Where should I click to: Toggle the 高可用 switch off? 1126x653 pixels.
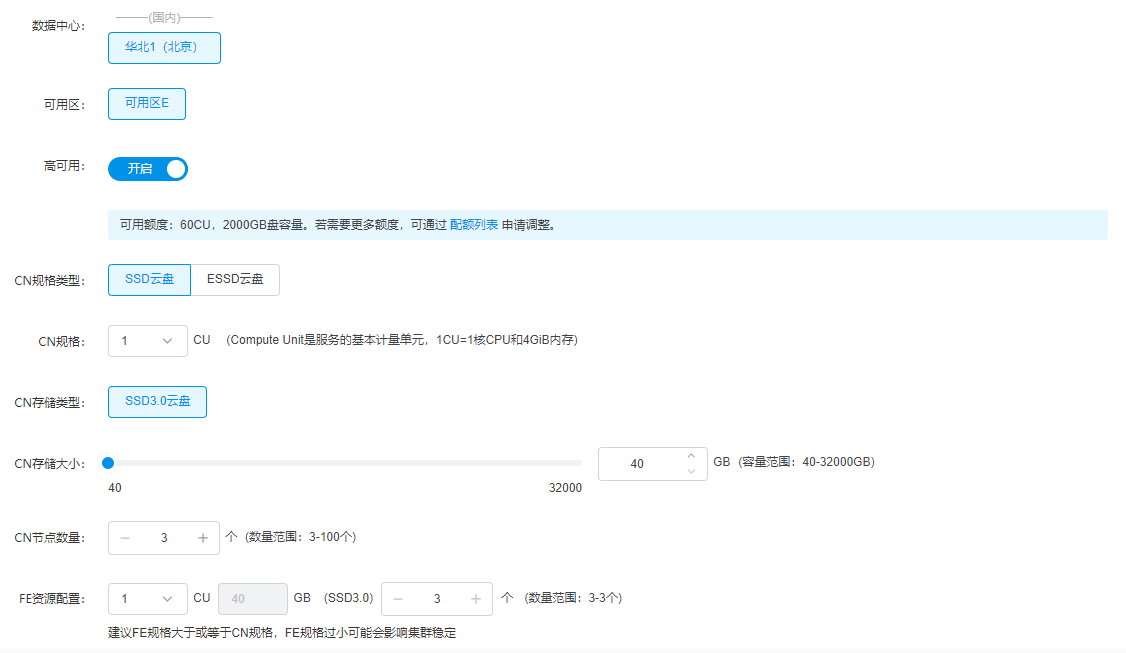click(148, 169)
